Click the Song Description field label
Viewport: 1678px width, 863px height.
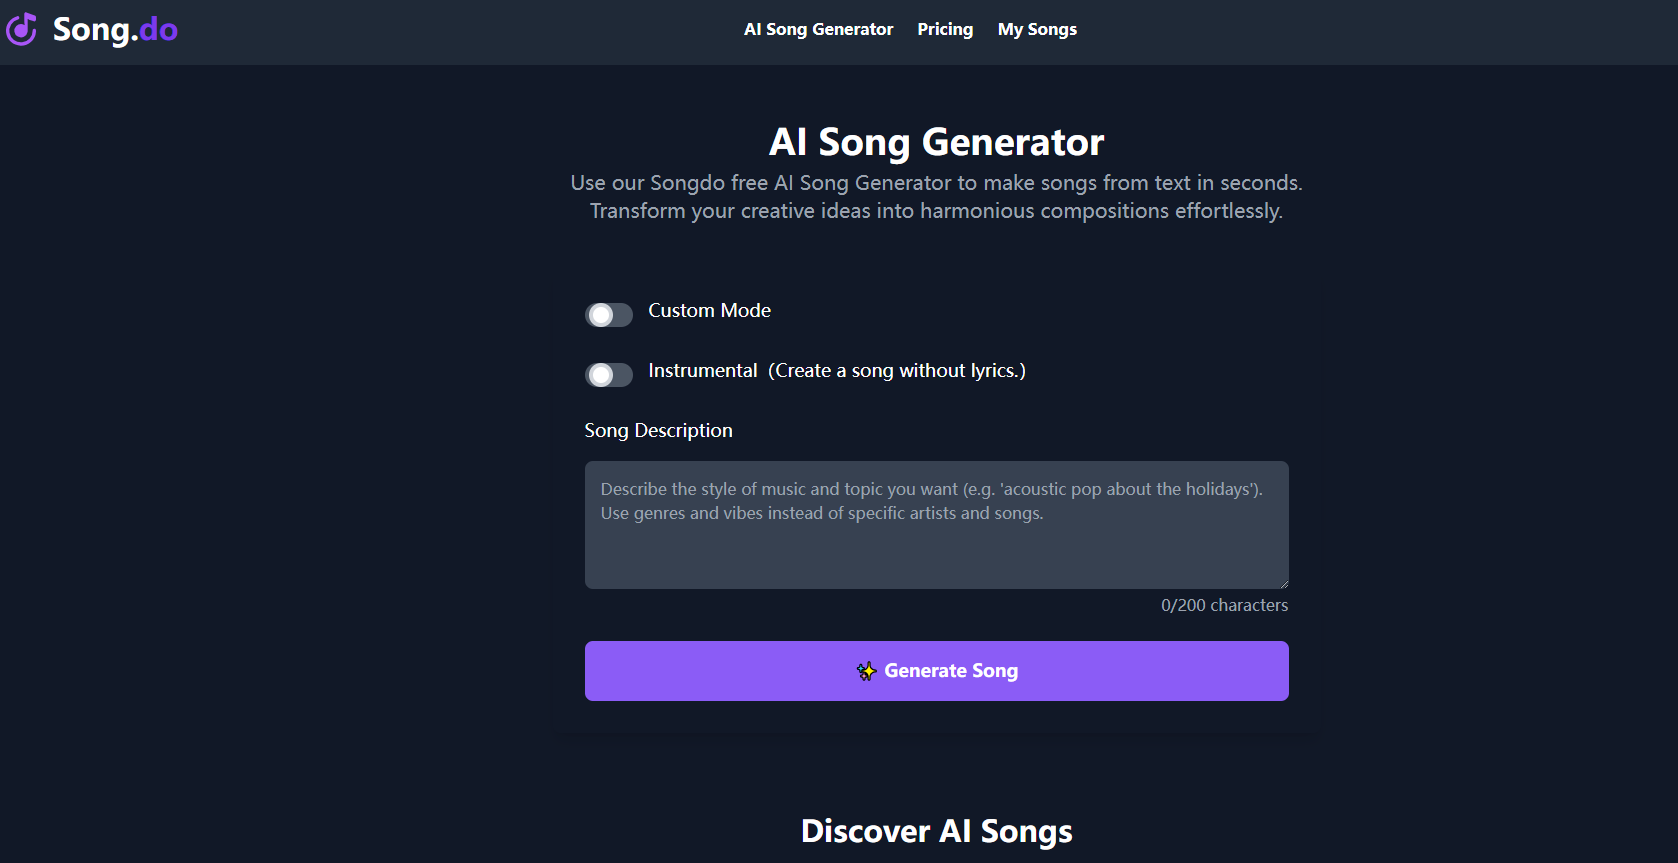click(658, 431)
